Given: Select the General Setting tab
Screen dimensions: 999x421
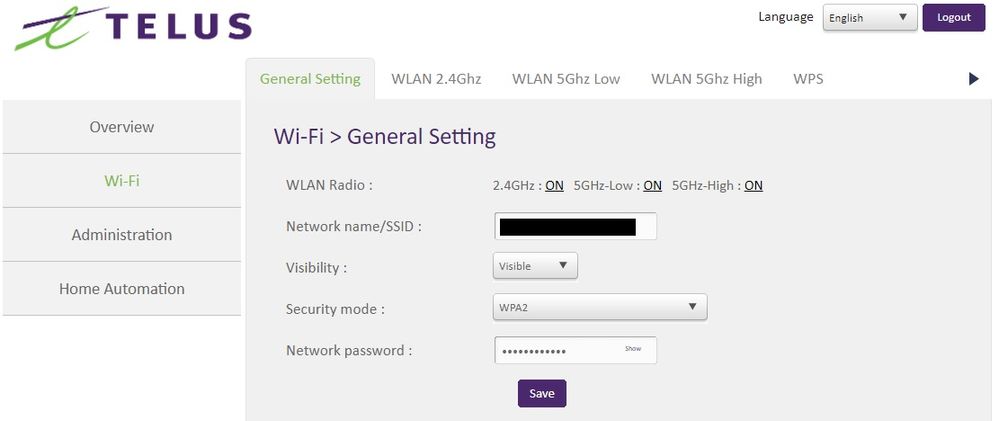Looking at the screenshot, I should coord(310,79).
